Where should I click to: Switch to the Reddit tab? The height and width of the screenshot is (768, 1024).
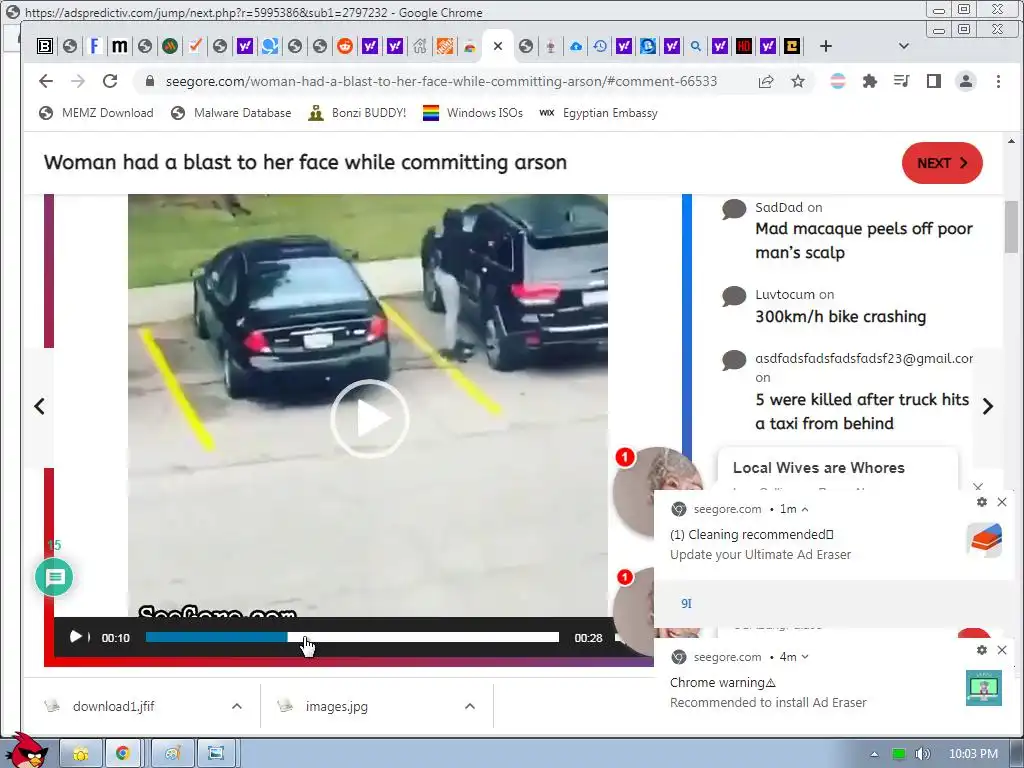click(x=345, y=46)
